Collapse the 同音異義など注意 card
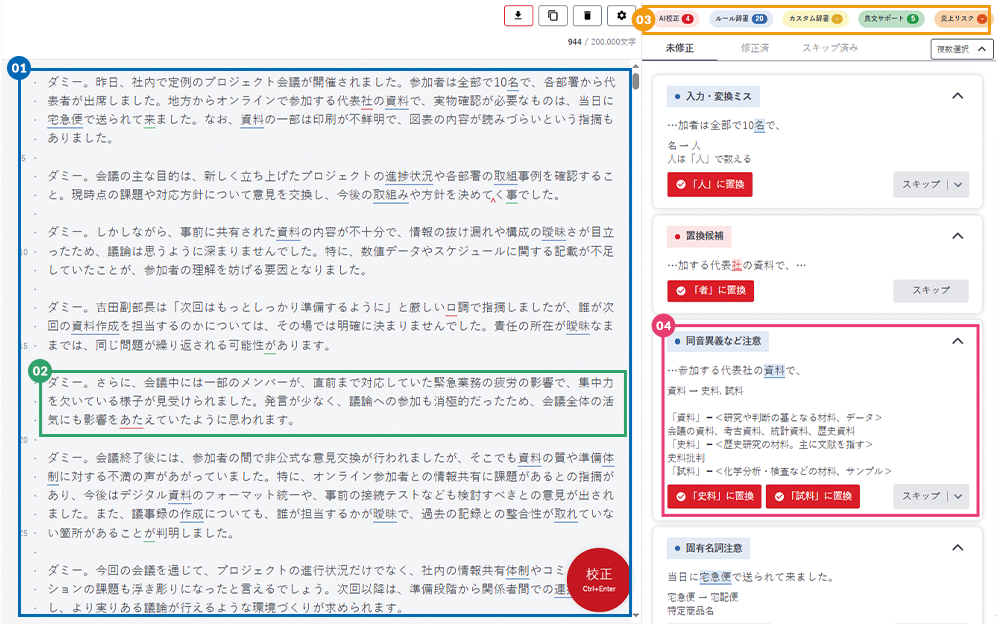 (957, 341)
